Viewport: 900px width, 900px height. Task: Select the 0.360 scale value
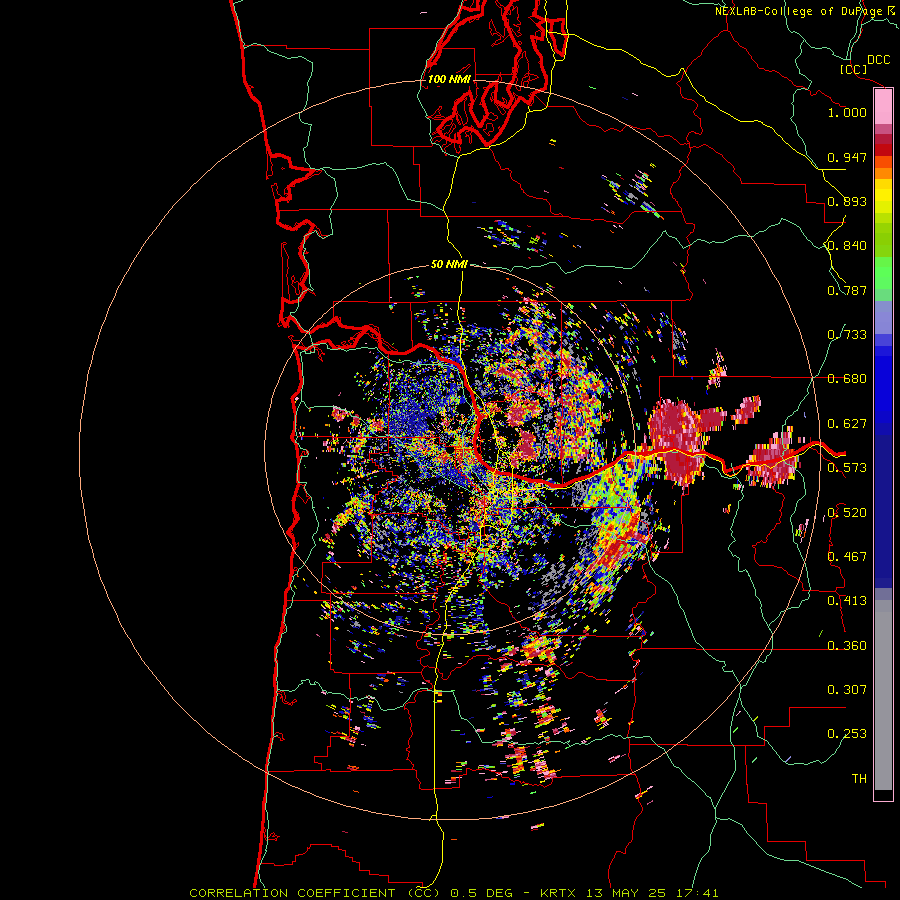[x=847, y=646]
